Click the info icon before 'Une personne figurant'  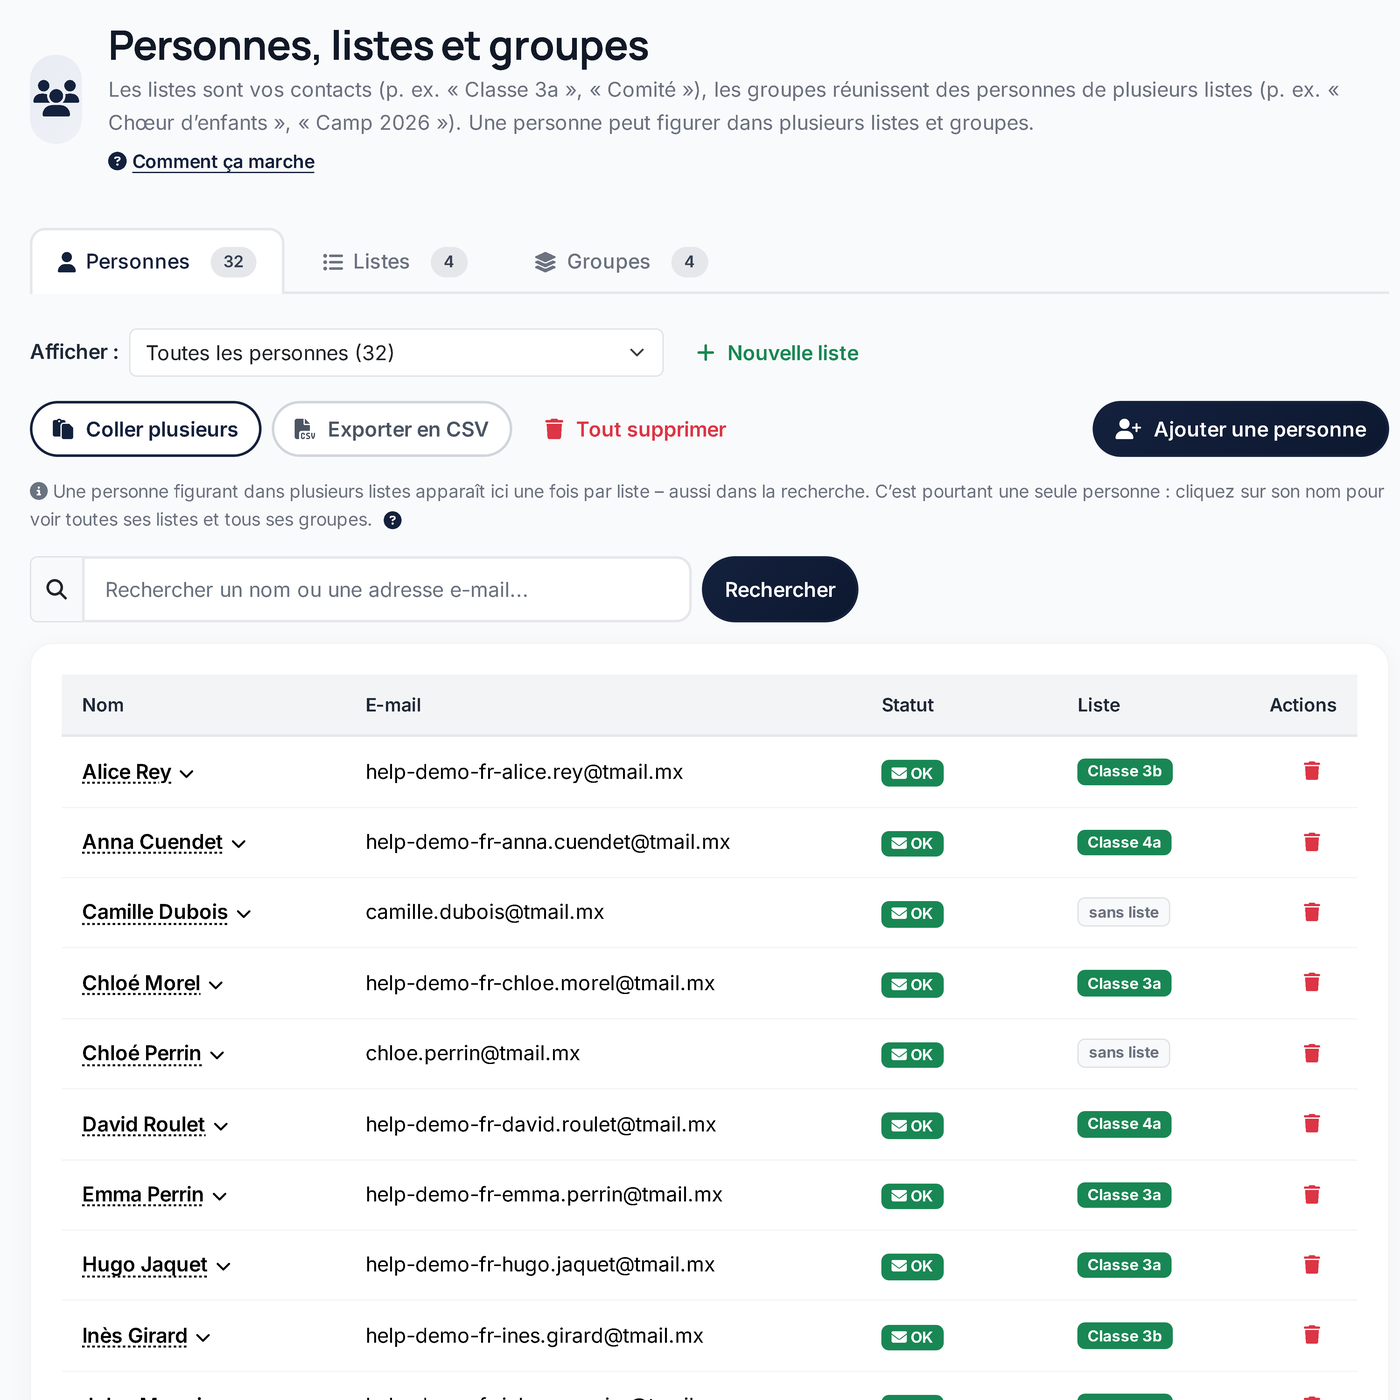39,491
